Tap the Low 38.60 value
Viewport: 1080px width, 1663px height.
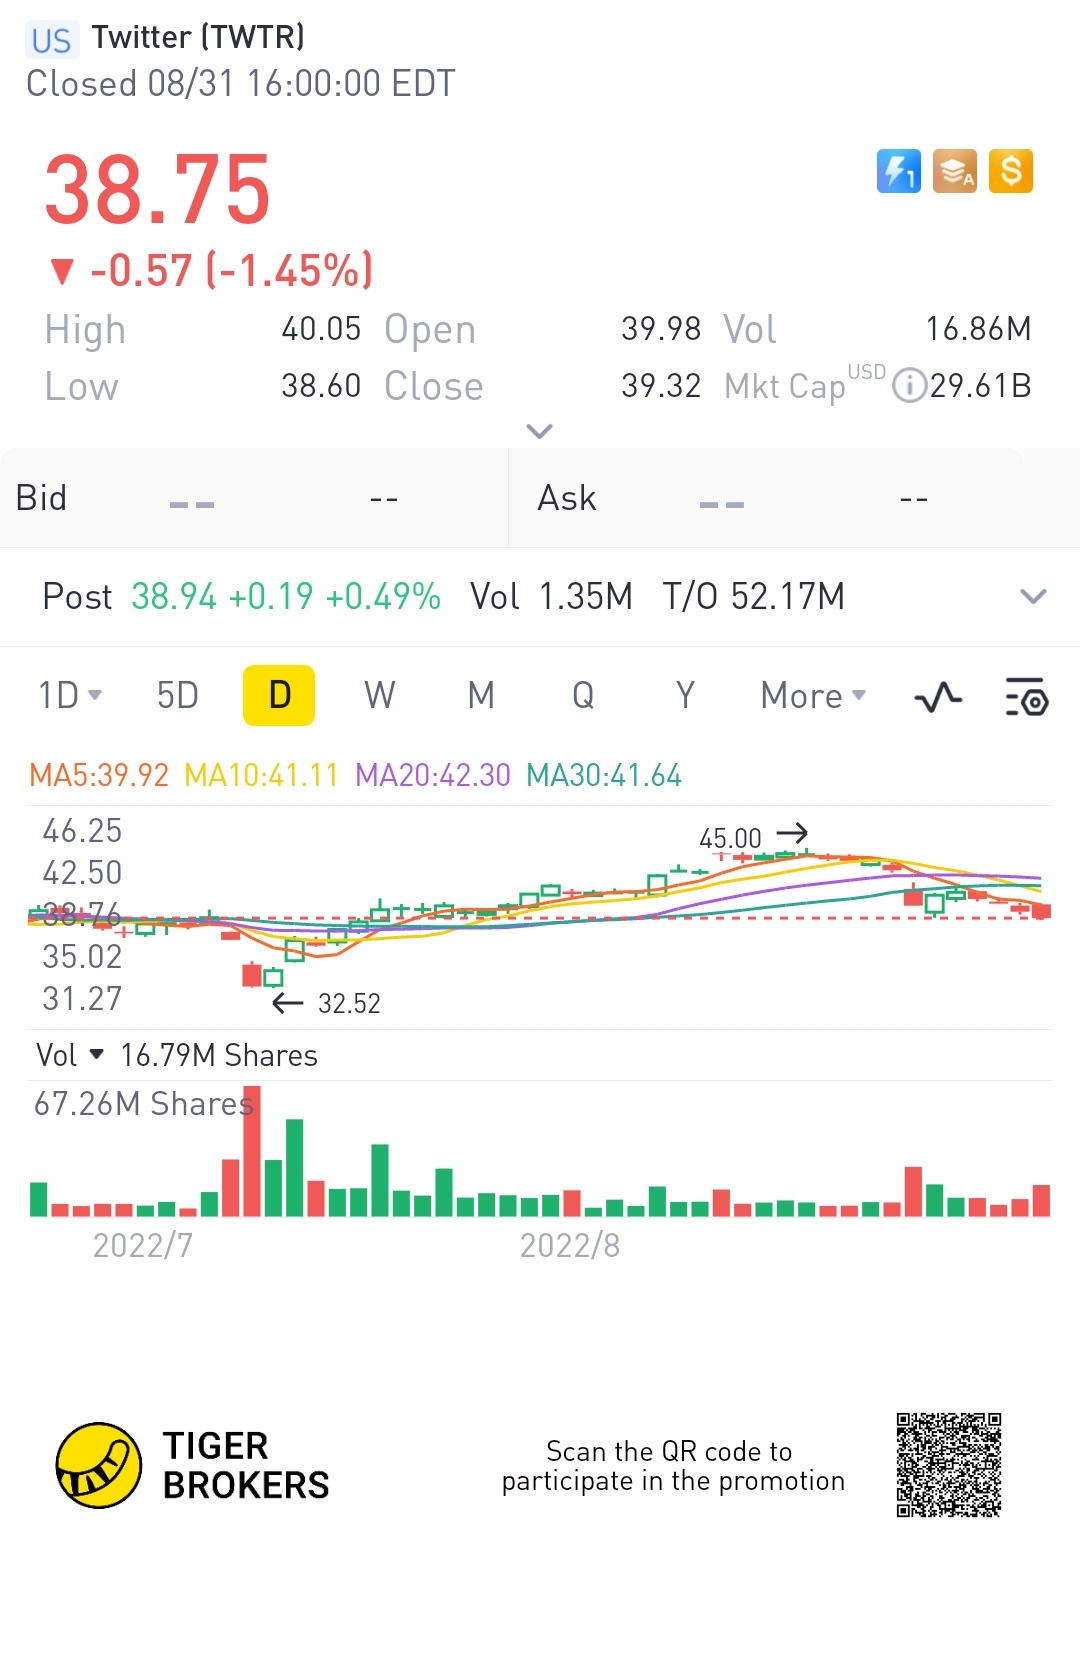321,385
